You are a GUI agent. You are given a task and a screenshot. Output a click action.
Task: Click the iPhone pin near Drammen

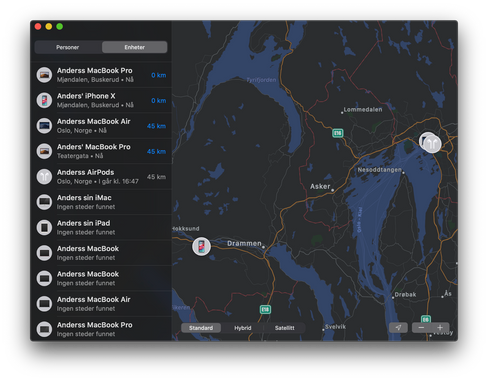tap(201, 246)
